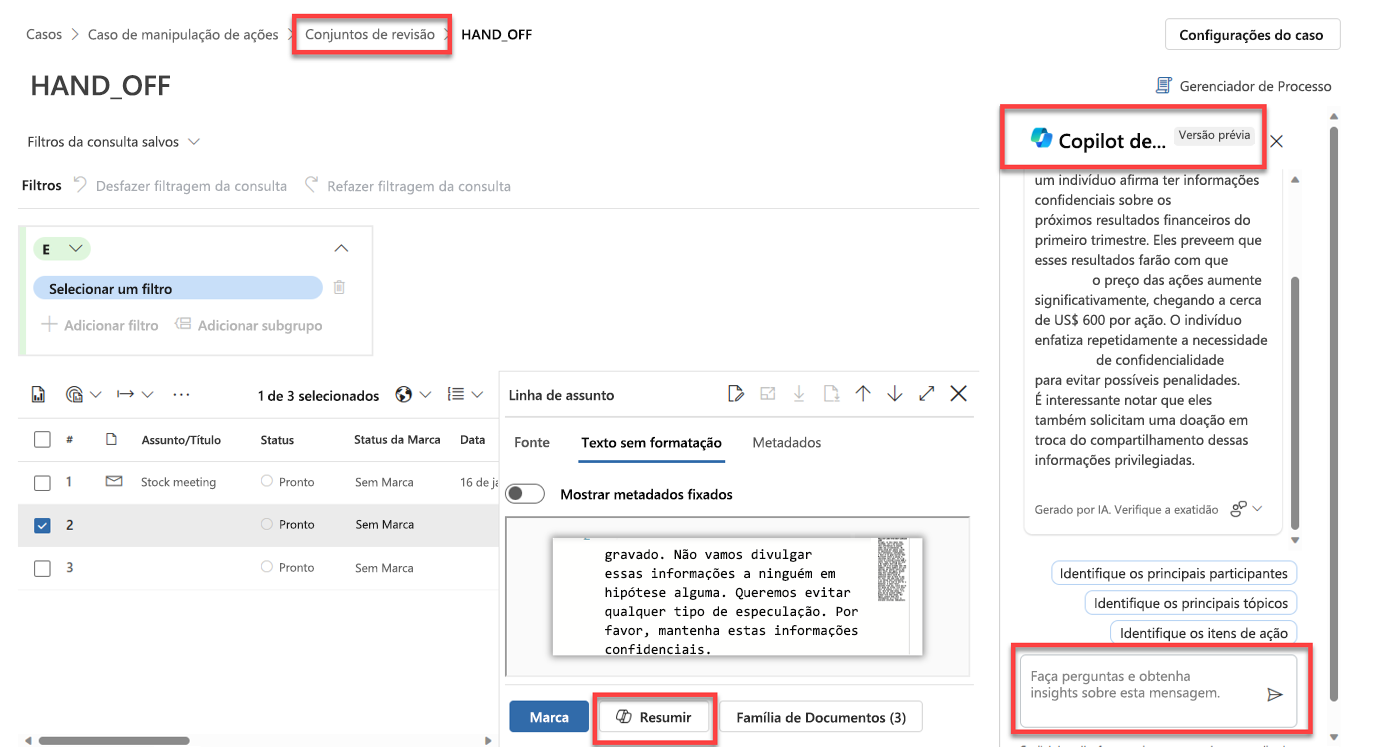Expand the feedback chevron under Copilot response
The image size is (1377, 747).
[1258, 509]
